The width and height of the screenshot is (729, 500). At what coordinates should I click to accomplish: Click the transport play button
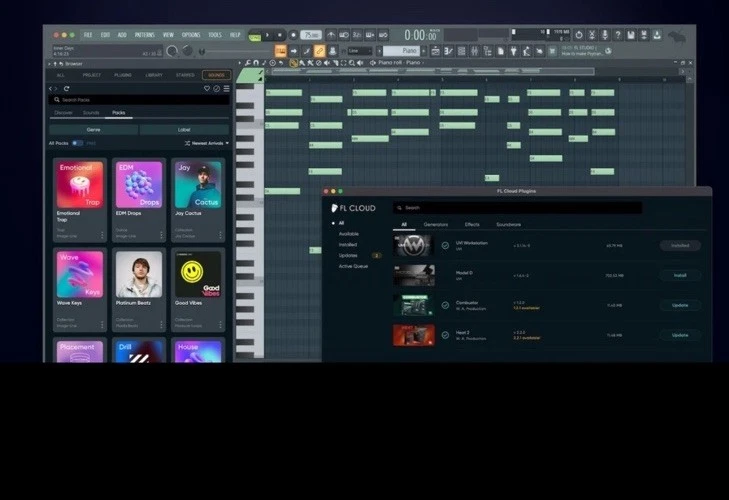coord(268,35)
